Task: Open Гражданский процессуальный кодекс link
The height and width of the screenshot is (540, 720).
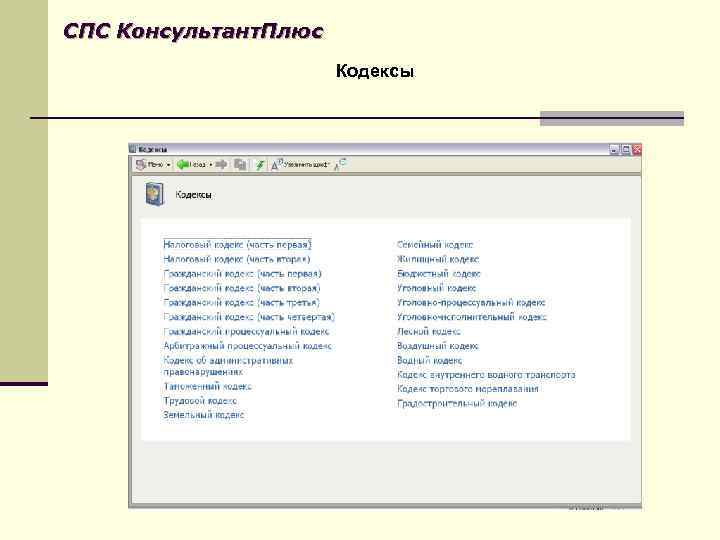Action: [x=247, y=332]
